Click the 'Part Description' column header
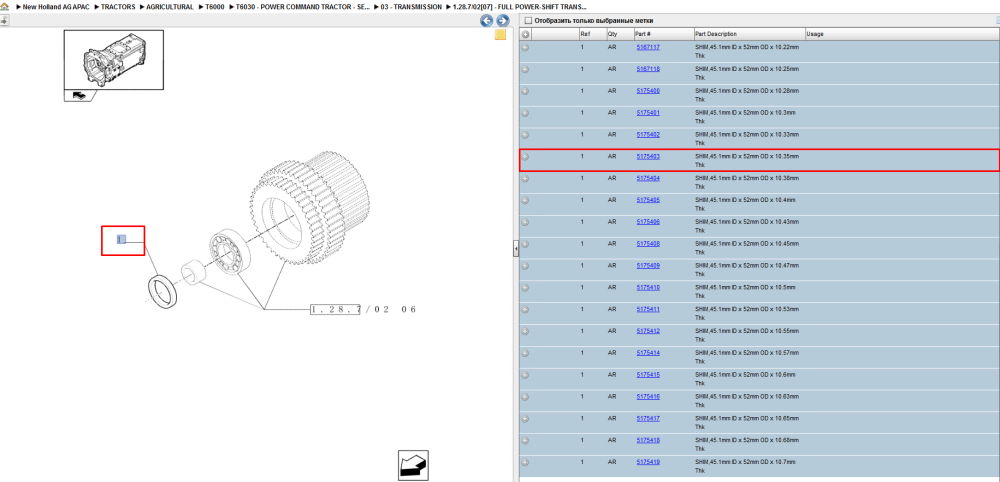This screenshot has height=482, width=1000. (716, 34)
